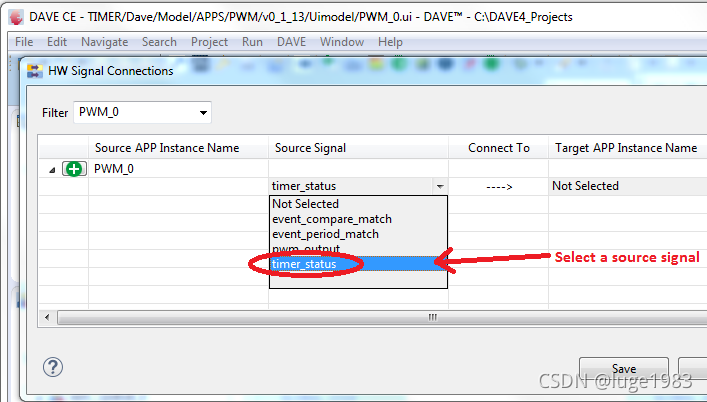
Task: Click the Connect To column header
Action: click(x=499, y=148)
